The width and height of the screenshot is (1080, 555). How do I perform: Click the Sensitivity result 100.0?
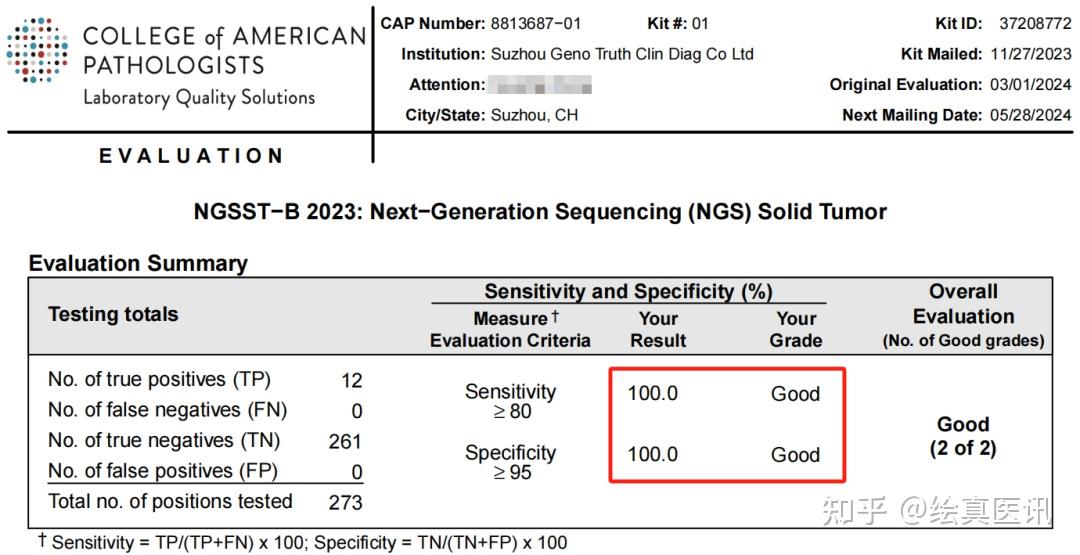[652, 394]
